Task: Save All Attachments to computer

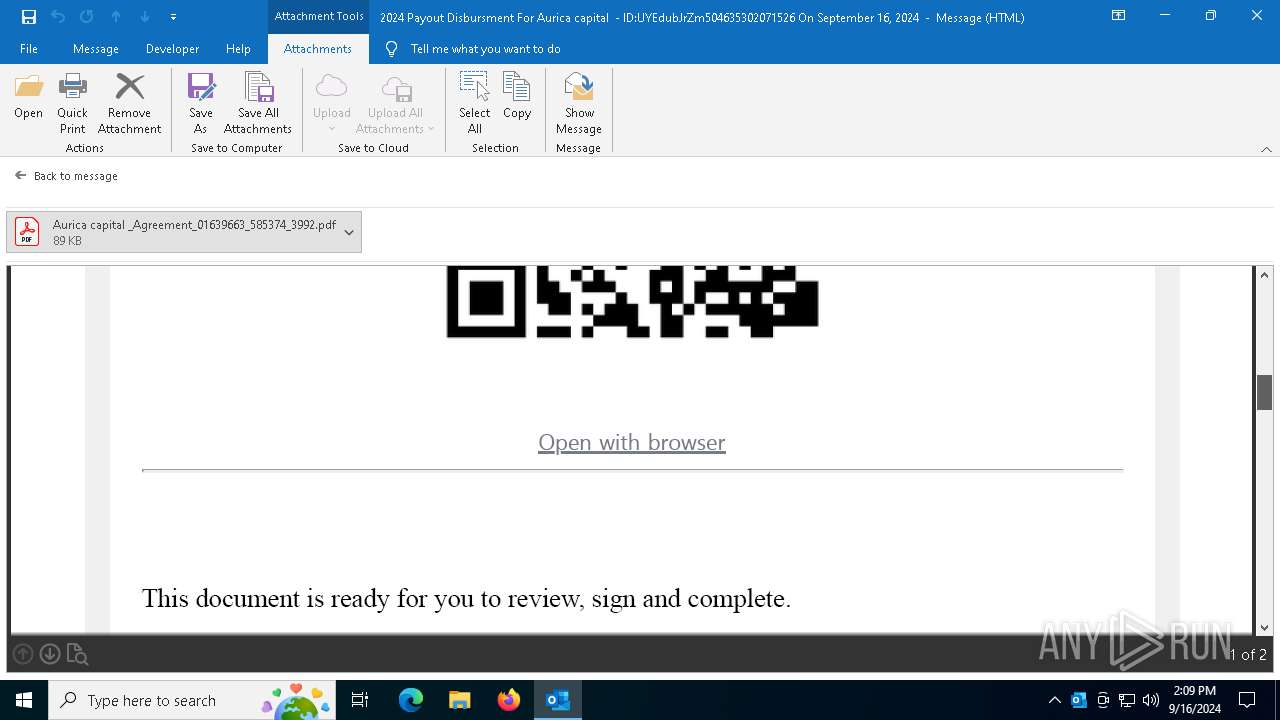Action: [x=258, y=103]
